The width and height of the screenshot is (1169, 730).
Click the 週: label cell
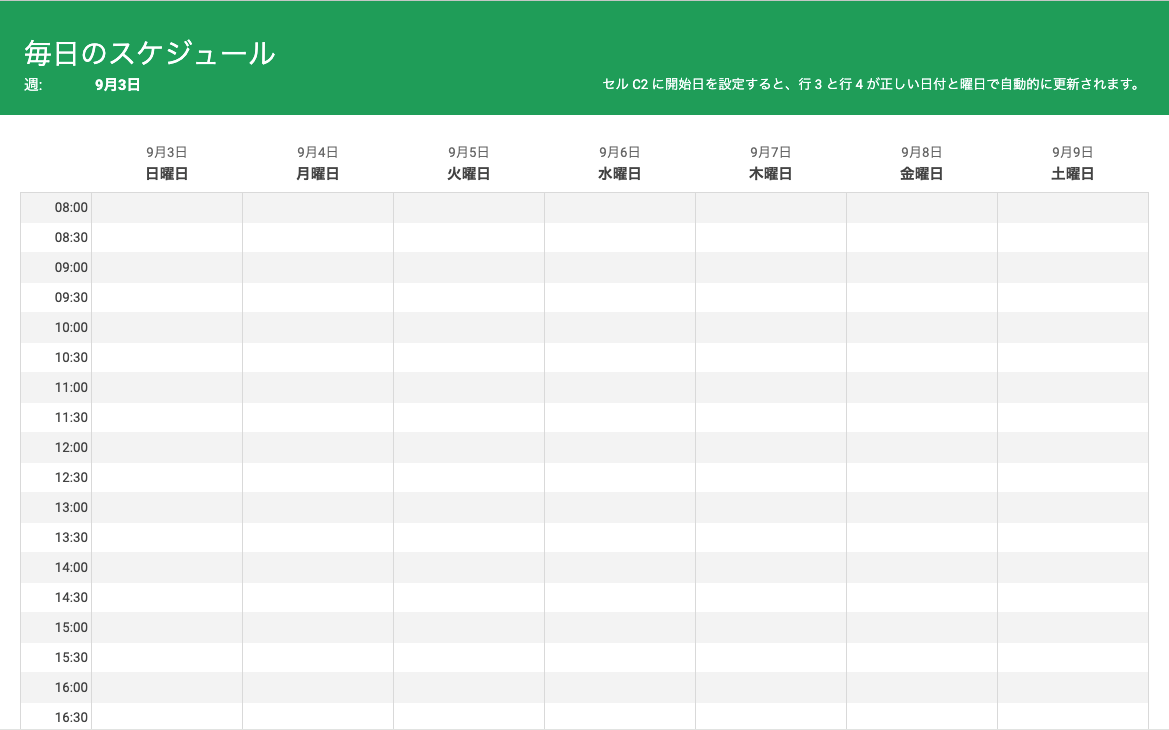coord(33,85)
